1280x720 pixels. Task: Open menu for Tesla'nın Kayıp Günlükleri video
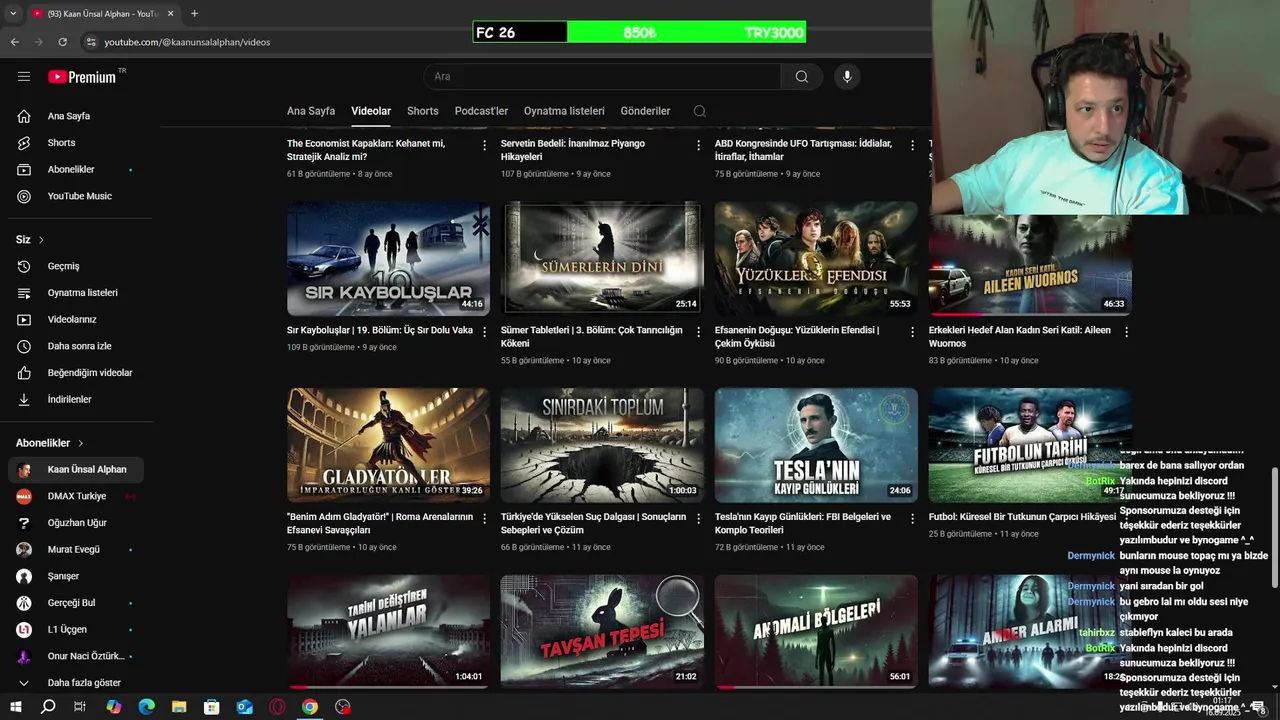click(913, 518)
